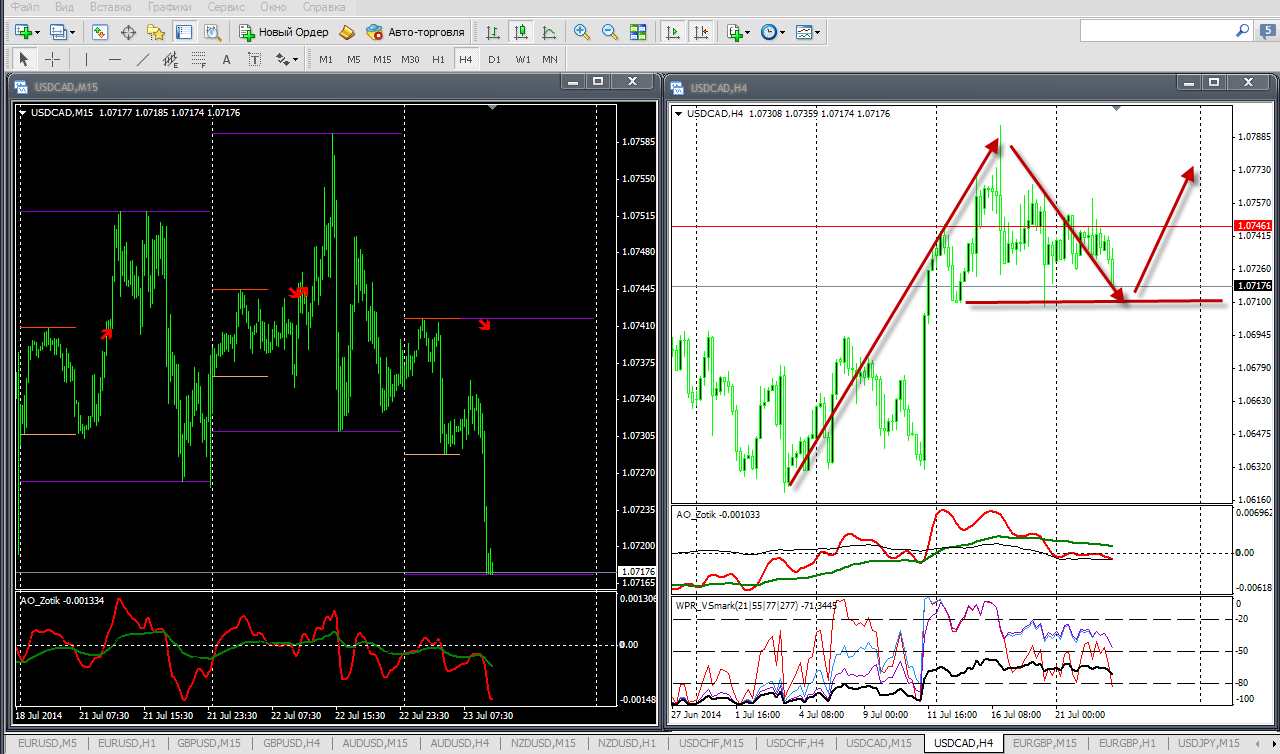Expand the new chart dropdown arrow

pos(38,32)
